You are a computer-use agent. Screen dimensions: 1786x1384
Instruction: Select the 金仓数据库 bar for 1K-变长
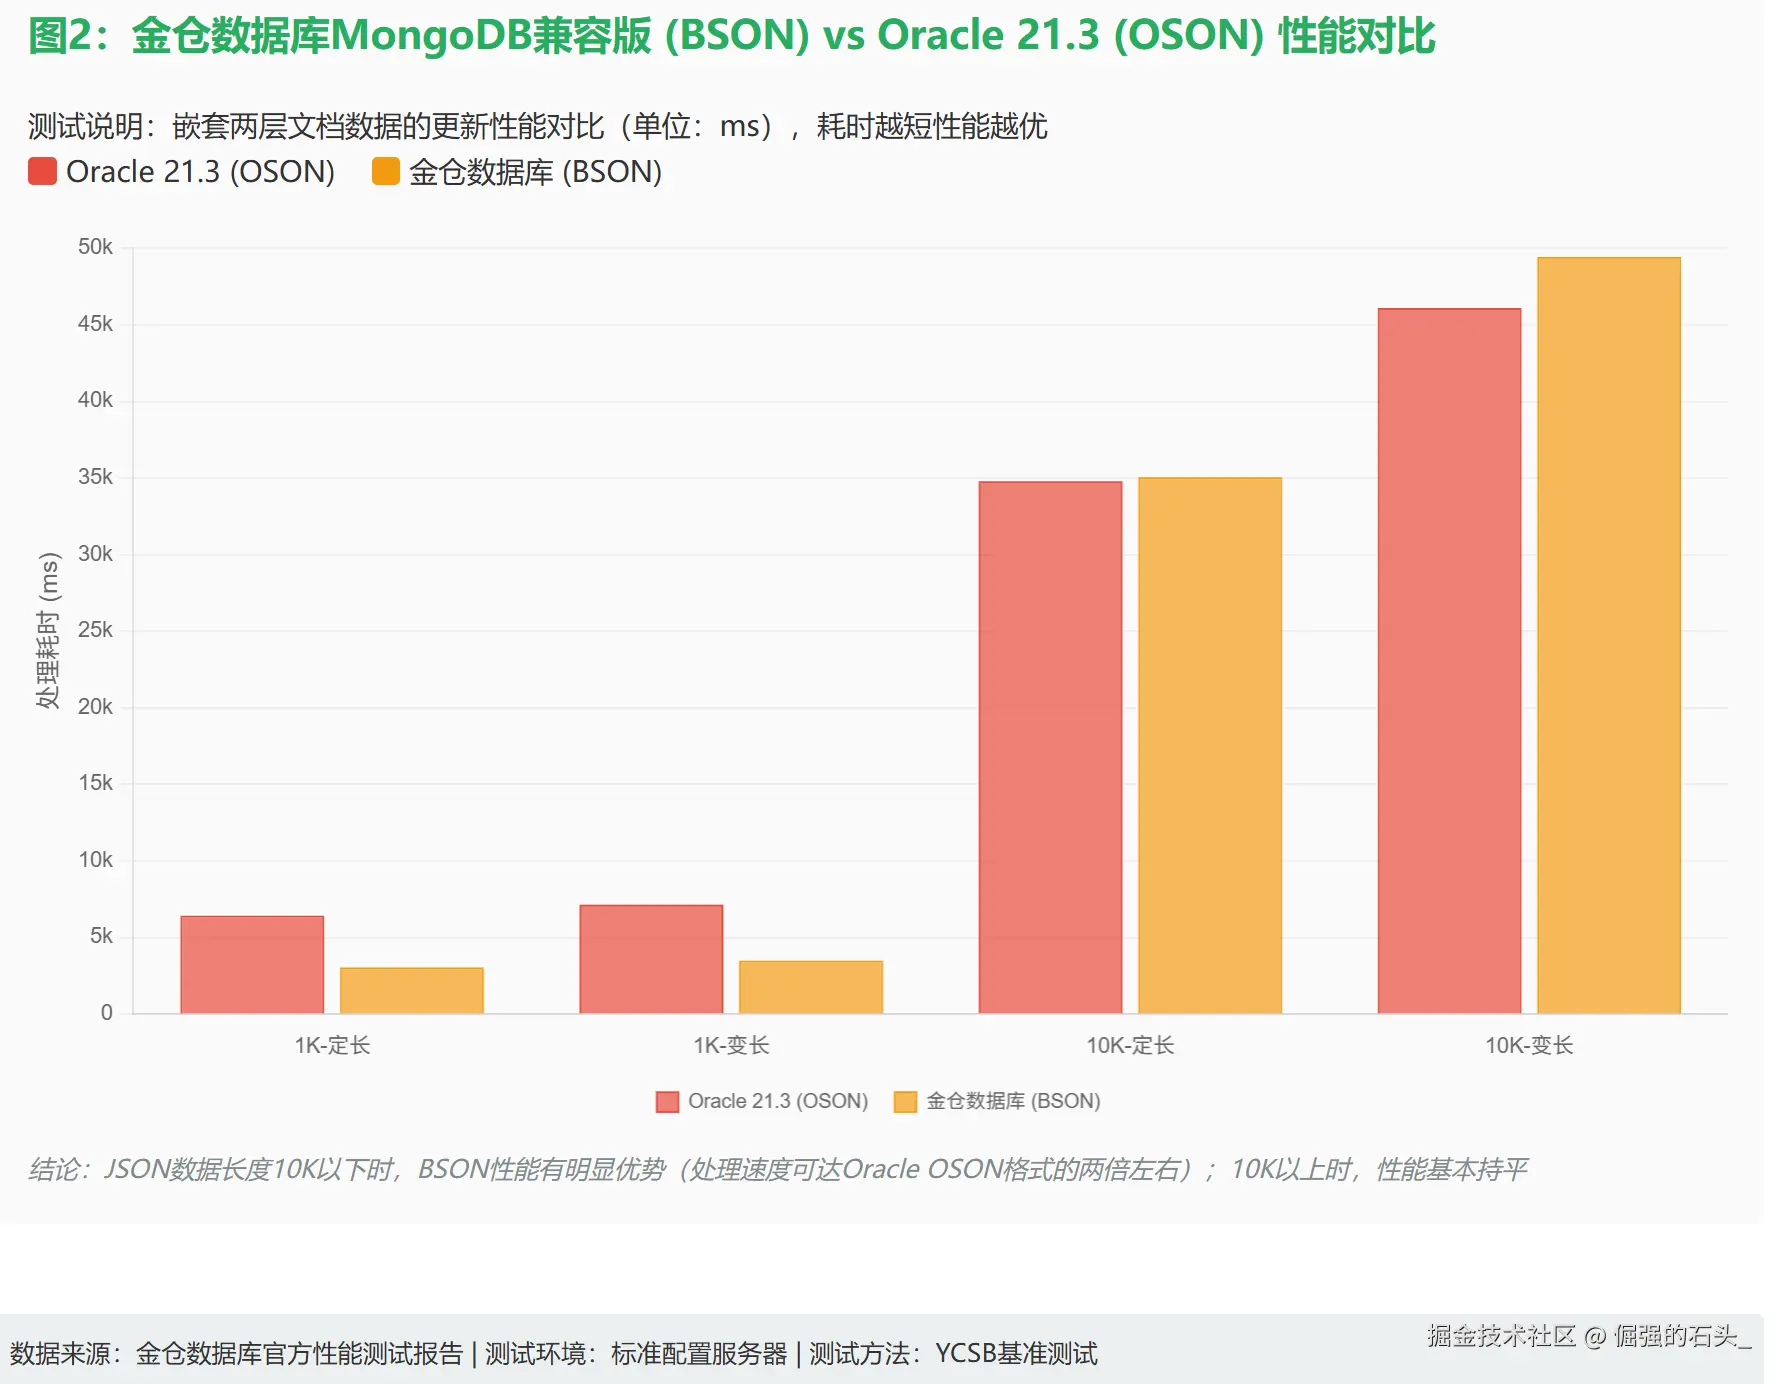[811, 987]
